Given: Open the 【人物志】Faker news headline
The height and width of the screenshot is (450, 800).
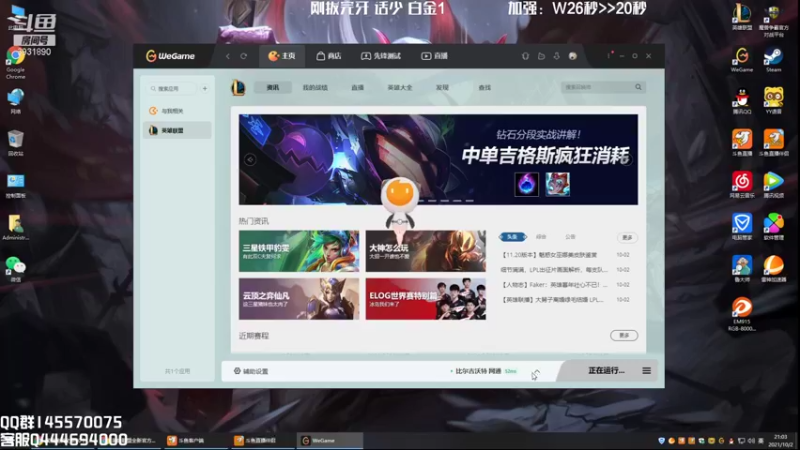Looking at the screenshot, I should (555, 285).
